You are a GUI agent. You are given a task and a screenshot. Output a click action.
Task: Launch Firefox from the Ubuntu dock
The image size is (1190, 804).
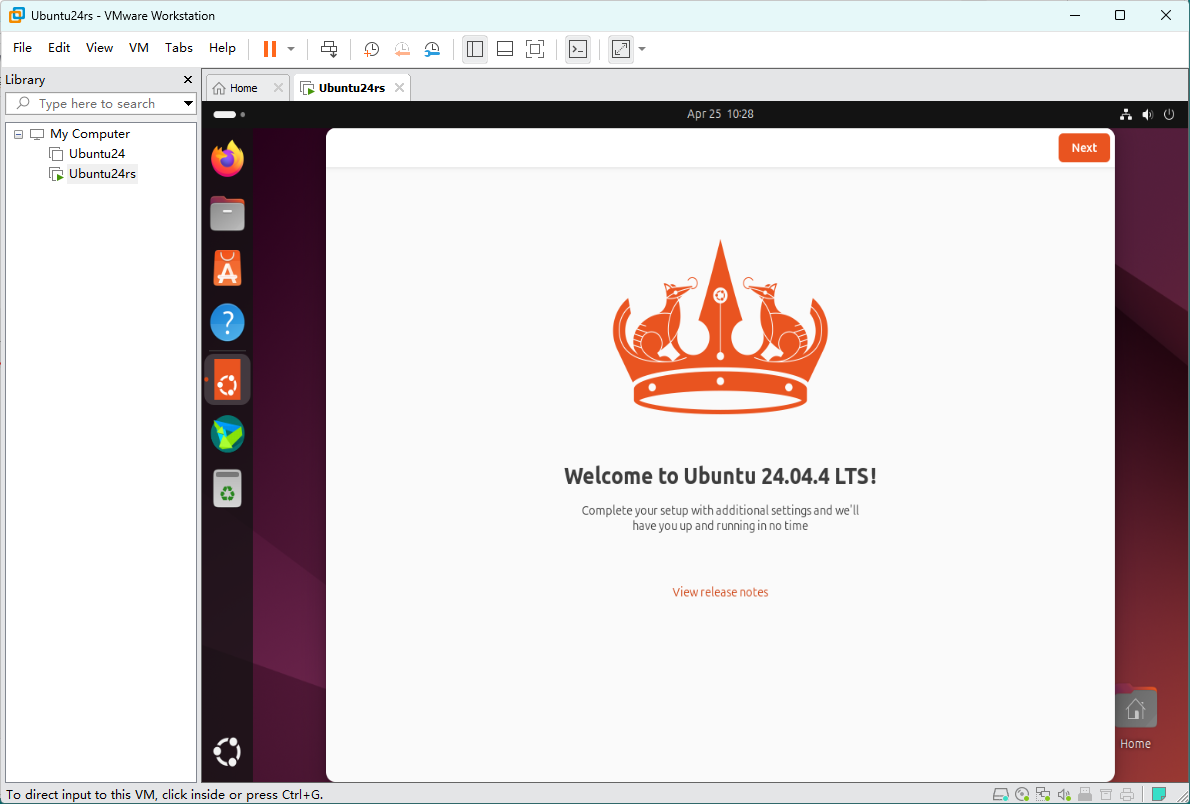pyautogui.click(x=227, y=159)
